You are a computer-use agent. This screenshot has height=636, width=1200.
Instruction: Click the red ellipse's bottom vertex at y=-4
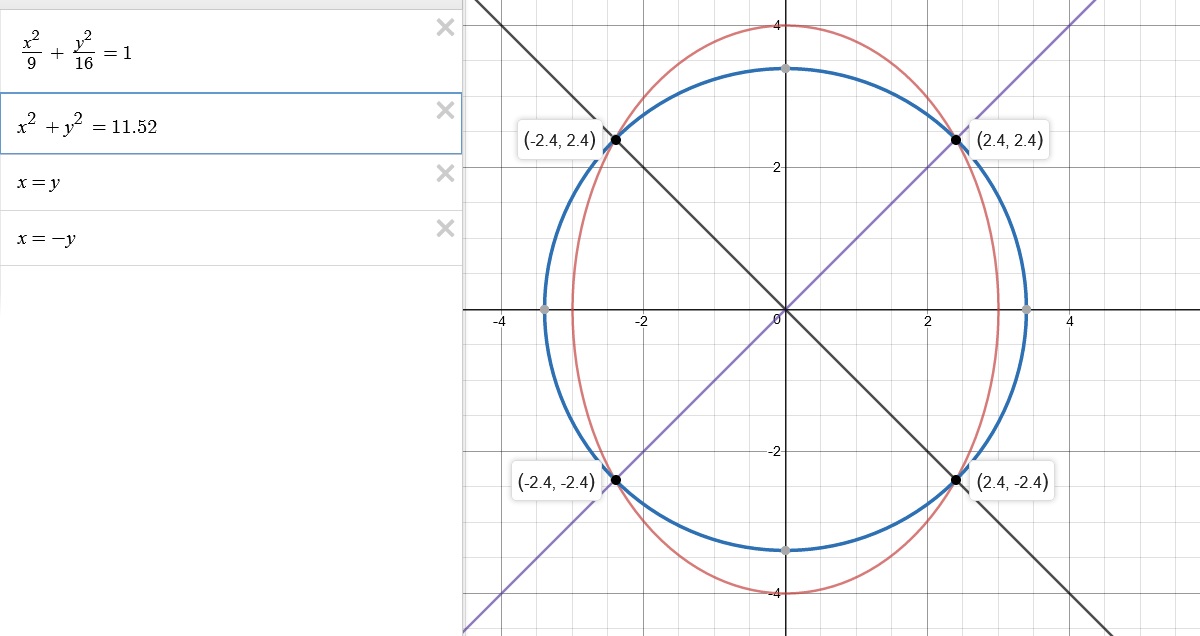click(x=785, y=594)
